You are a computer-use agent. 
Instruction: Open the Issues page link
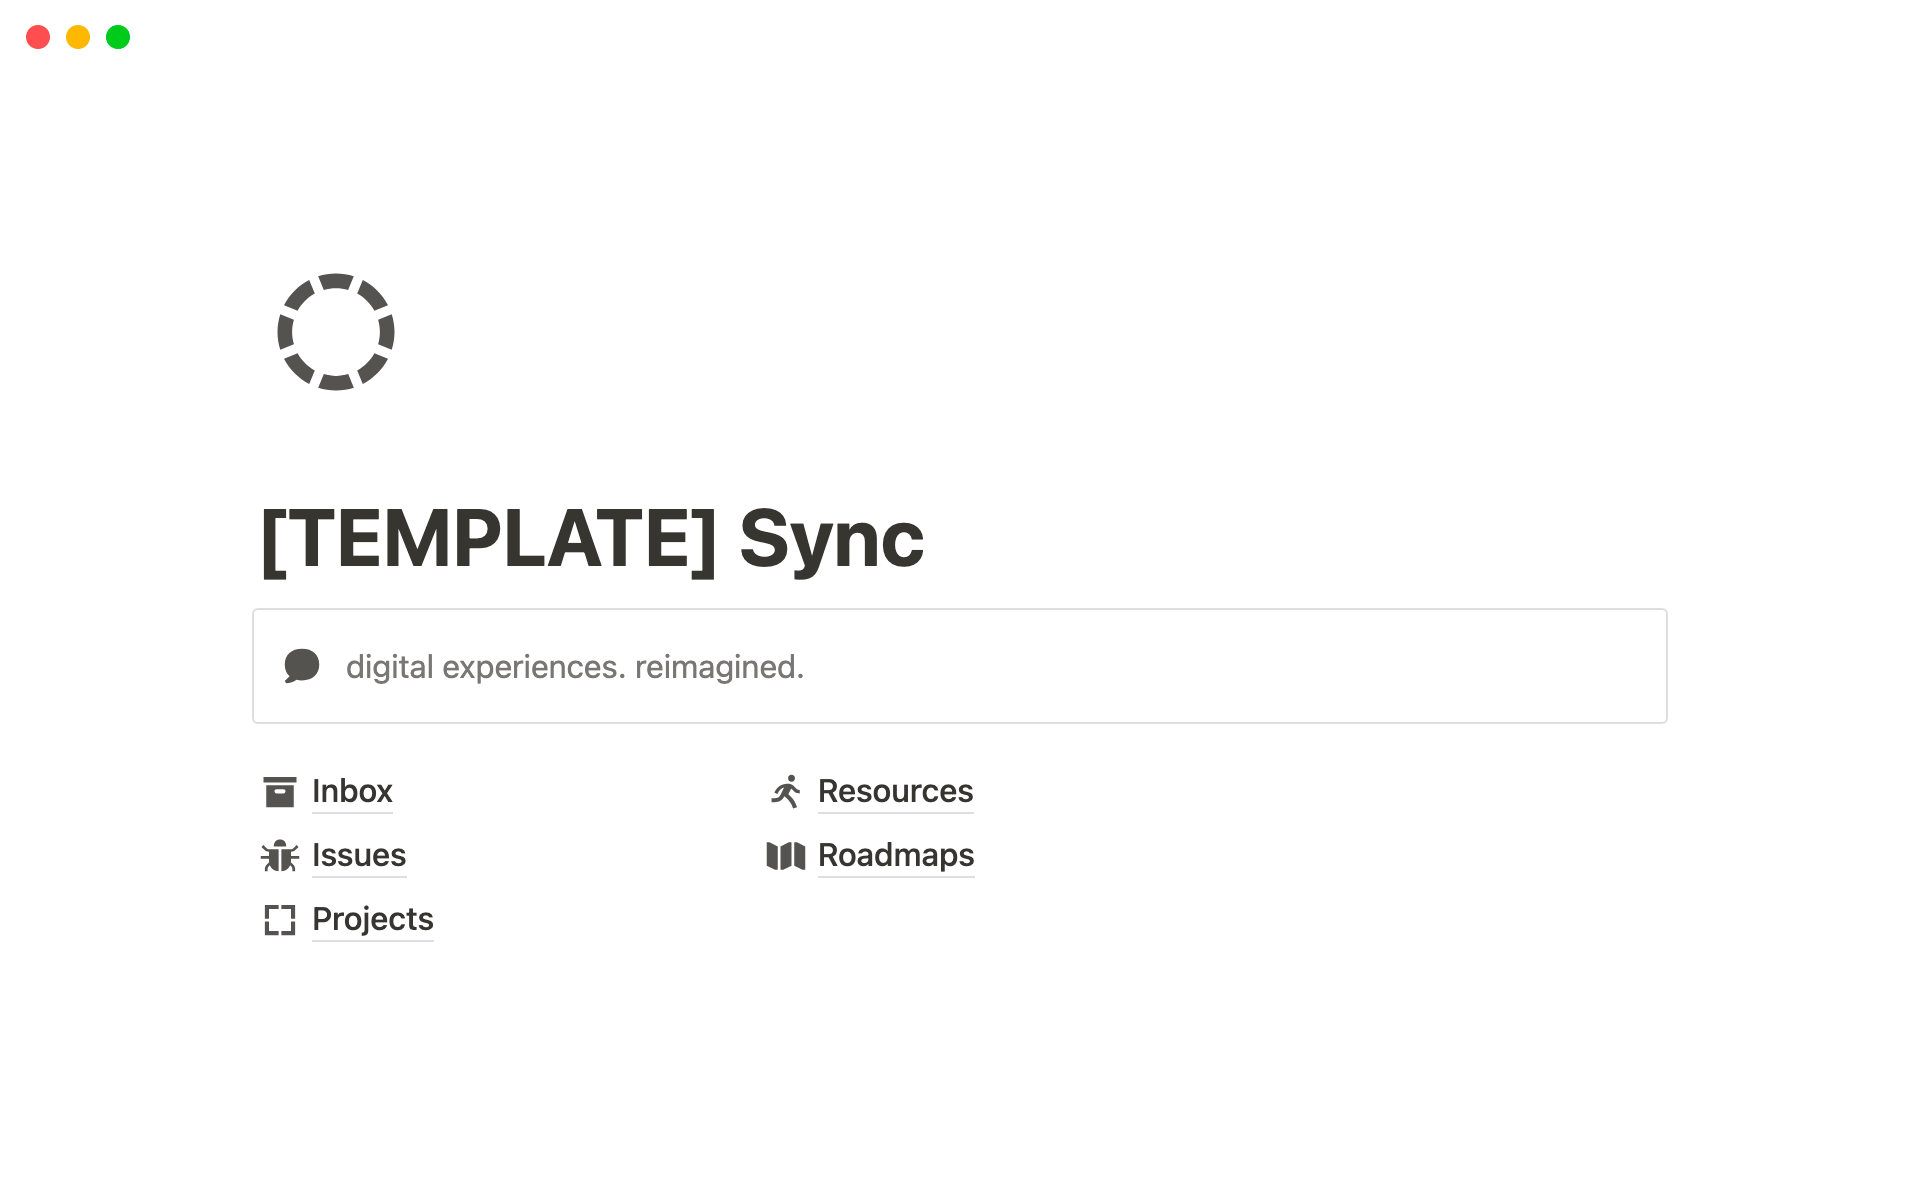tap(358, 856)
